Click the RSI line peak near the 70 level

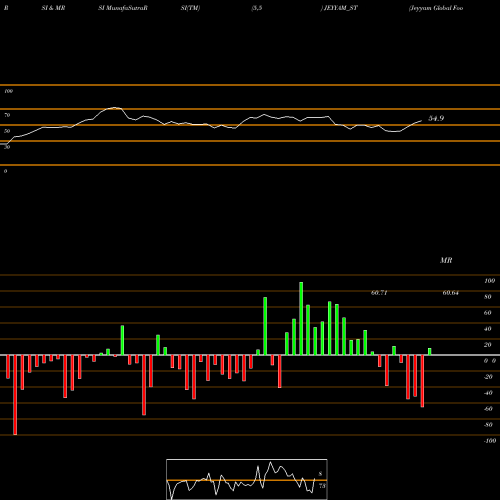click(x=115, y=108)
